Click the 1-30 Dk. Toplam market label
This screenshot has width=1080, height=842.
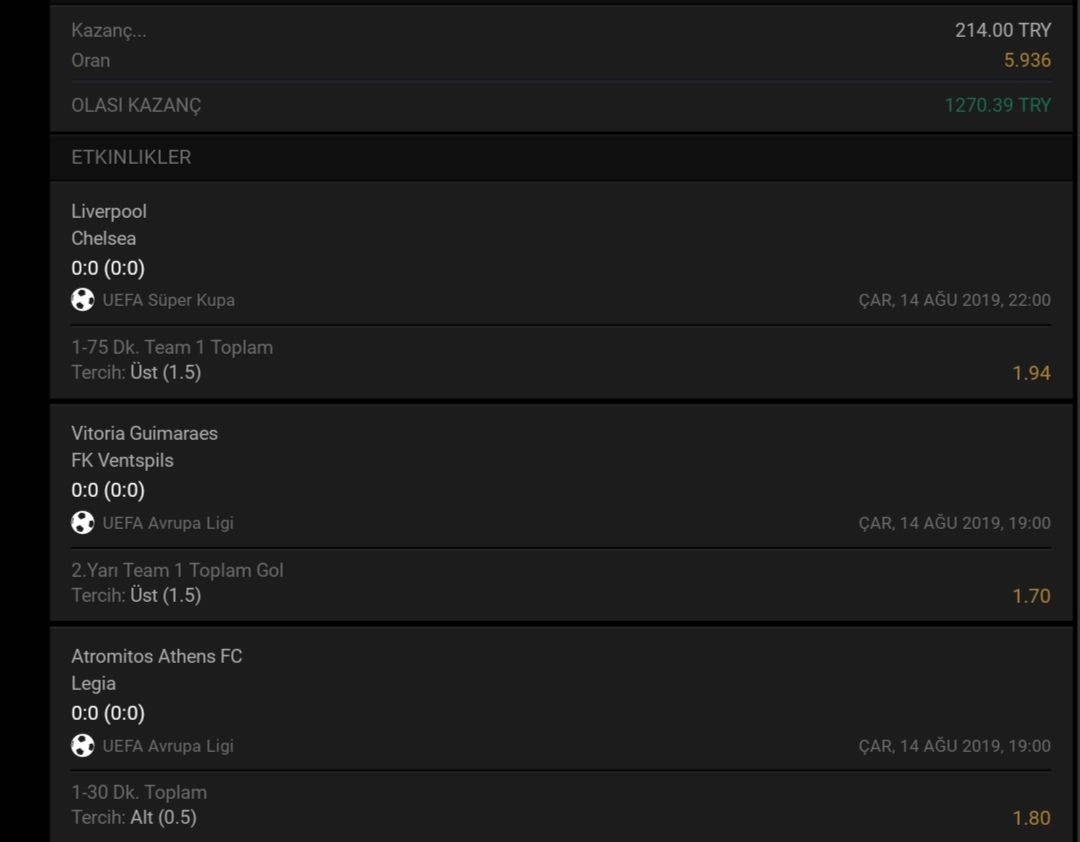click(139, 792)
